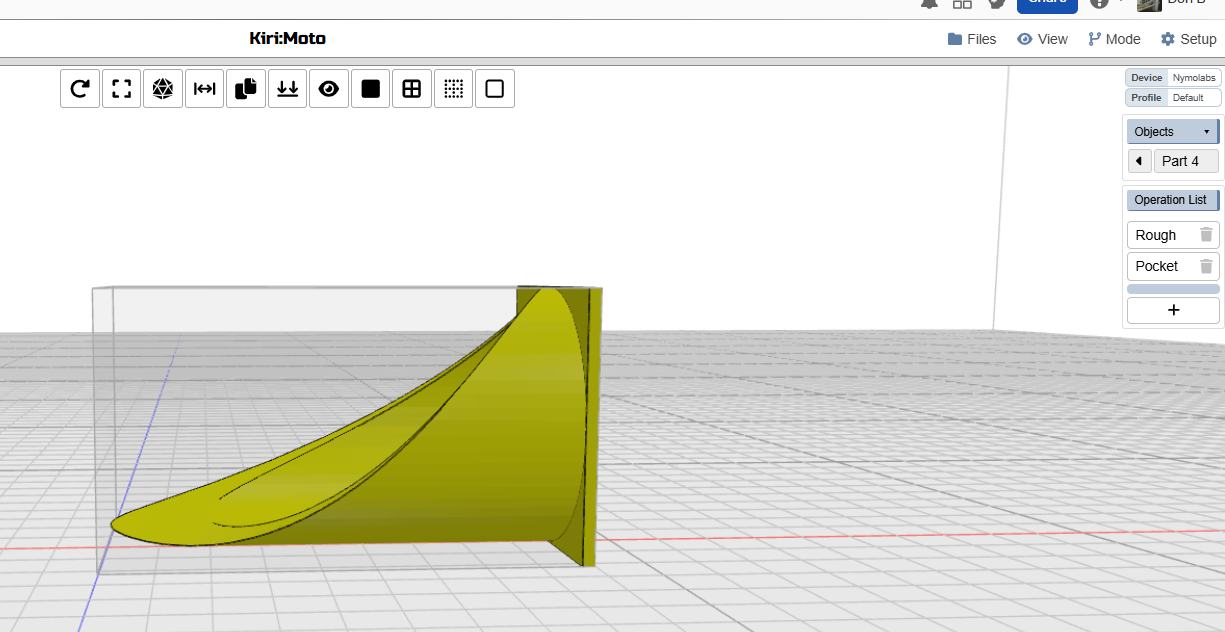The image size is (1225, 632).
Task: Click the rotate/reset view arrow icon
Action: click(80, 89)
